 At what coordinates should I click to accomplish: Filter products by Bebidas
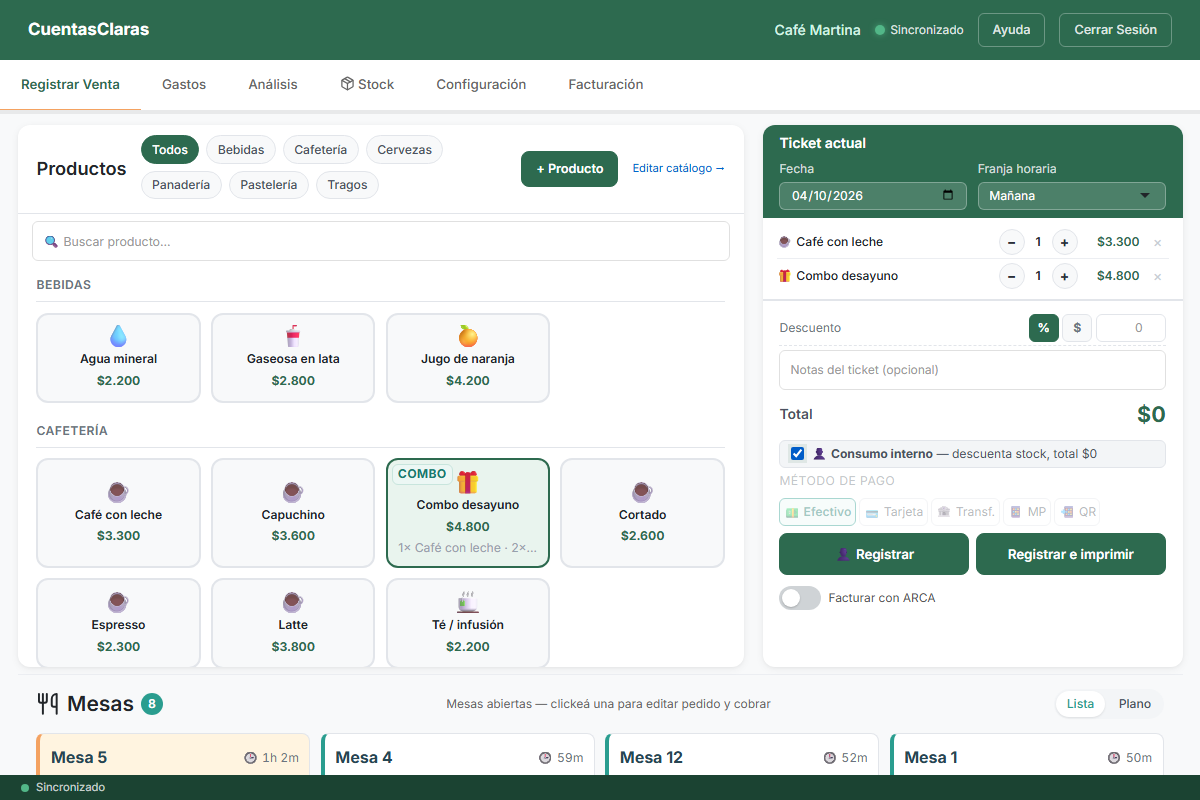pos(241,150)
